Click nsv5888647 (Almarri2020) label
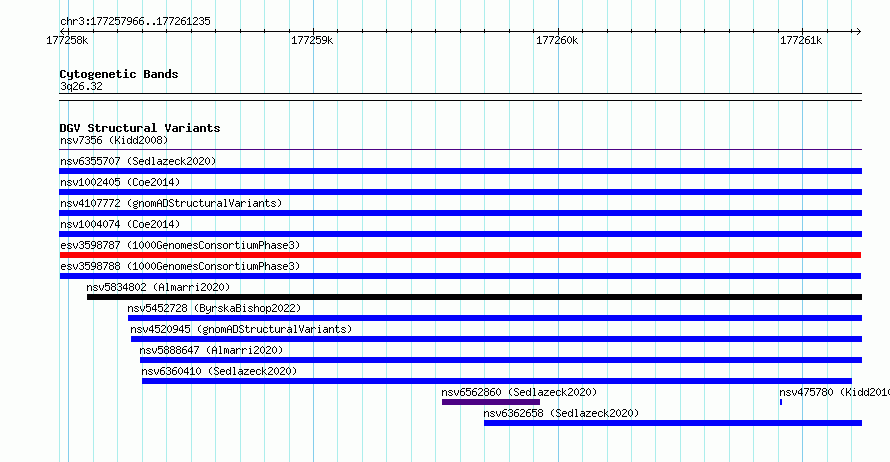890x462 pixels. coord(211,350)
